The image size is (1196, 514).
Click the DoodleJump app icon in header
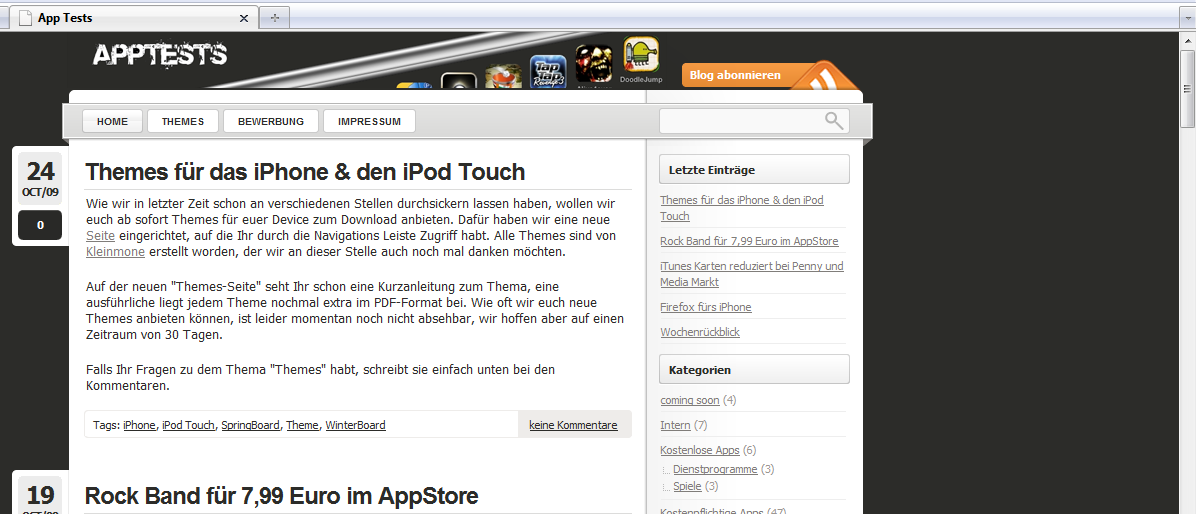641,56
